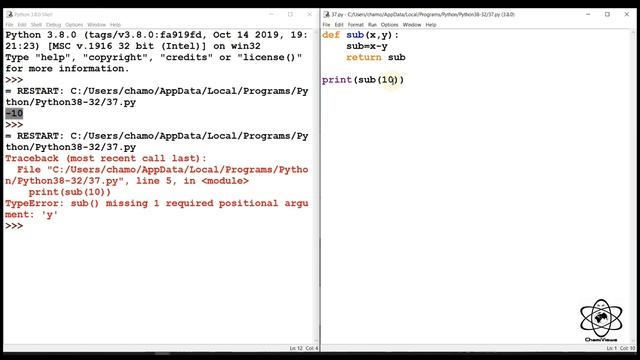Maximize the Python Shell window

coord(290,14)
